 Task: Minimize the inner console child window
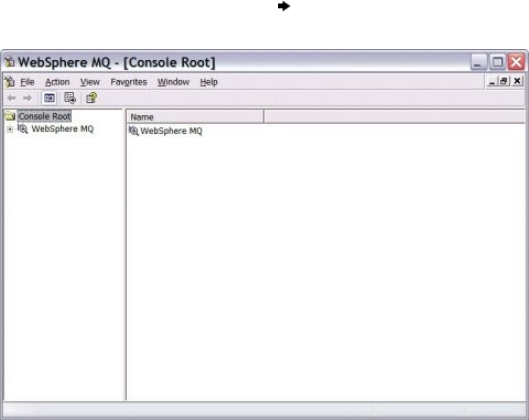click(492, 81)
